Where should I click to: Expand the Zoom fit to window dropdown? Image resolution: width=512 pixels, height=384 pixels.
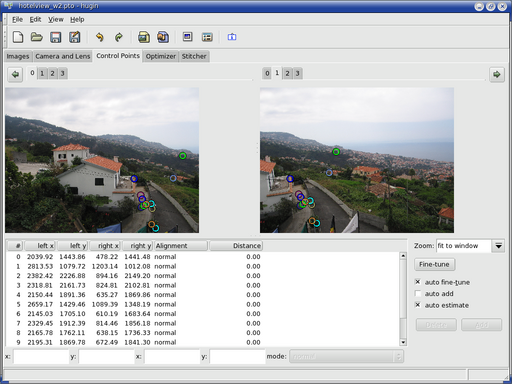point(498,246)
